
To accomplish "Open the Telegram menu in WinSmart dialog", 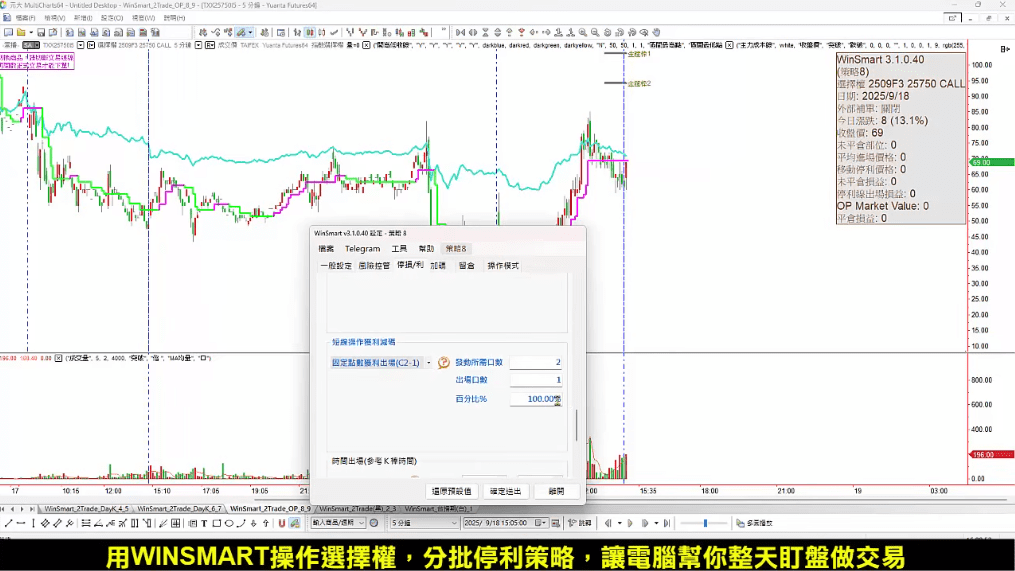I will 362,249.
